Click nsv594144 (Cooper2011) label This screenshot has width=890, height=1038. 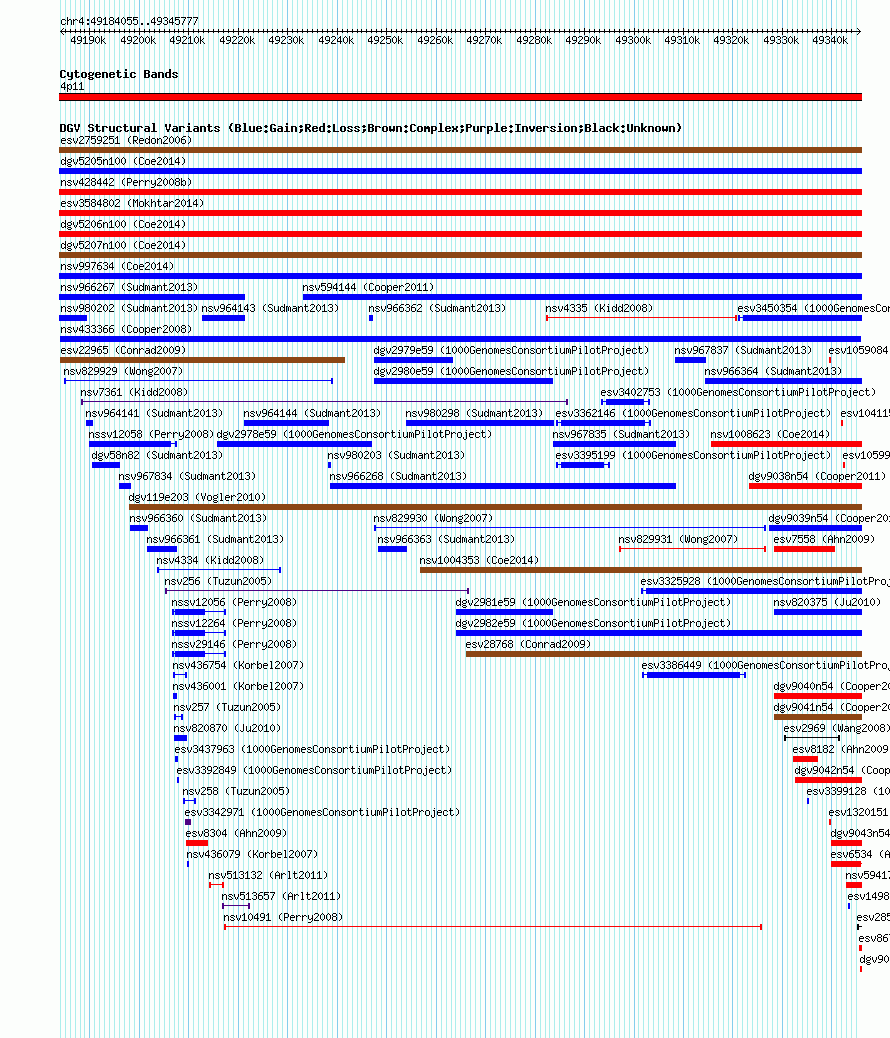pyautogui.click(x=368, y=288)
